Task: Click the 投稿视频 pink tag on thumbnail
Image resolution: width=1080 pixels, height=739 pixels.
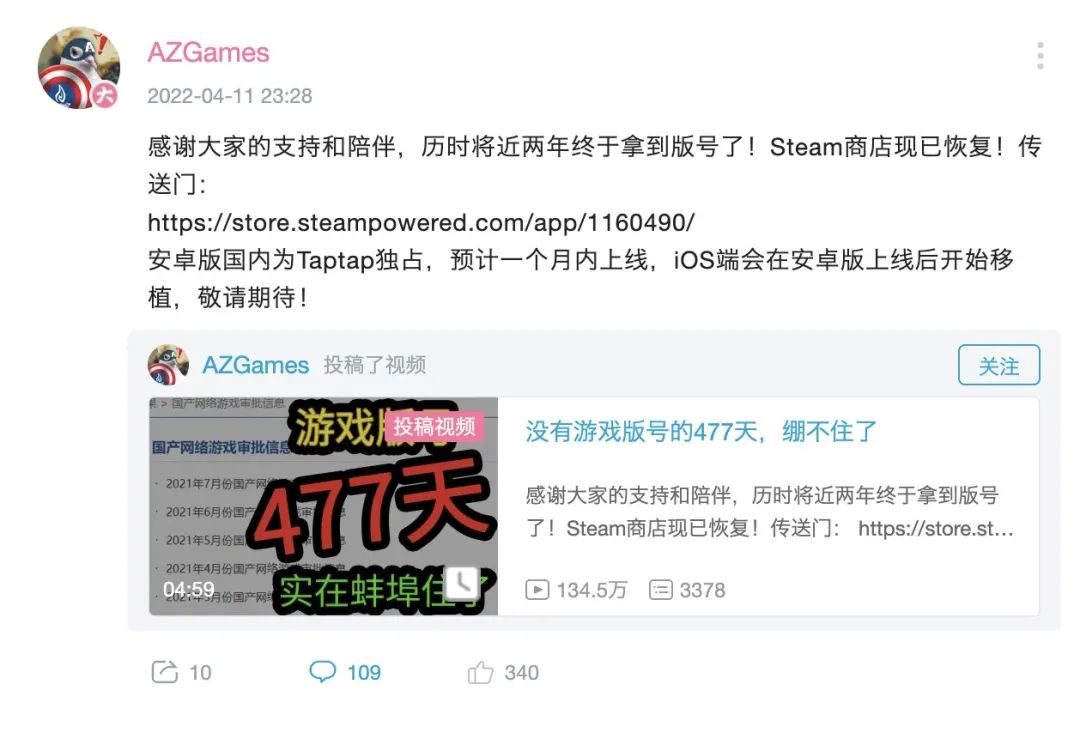Action: point(434,426)
